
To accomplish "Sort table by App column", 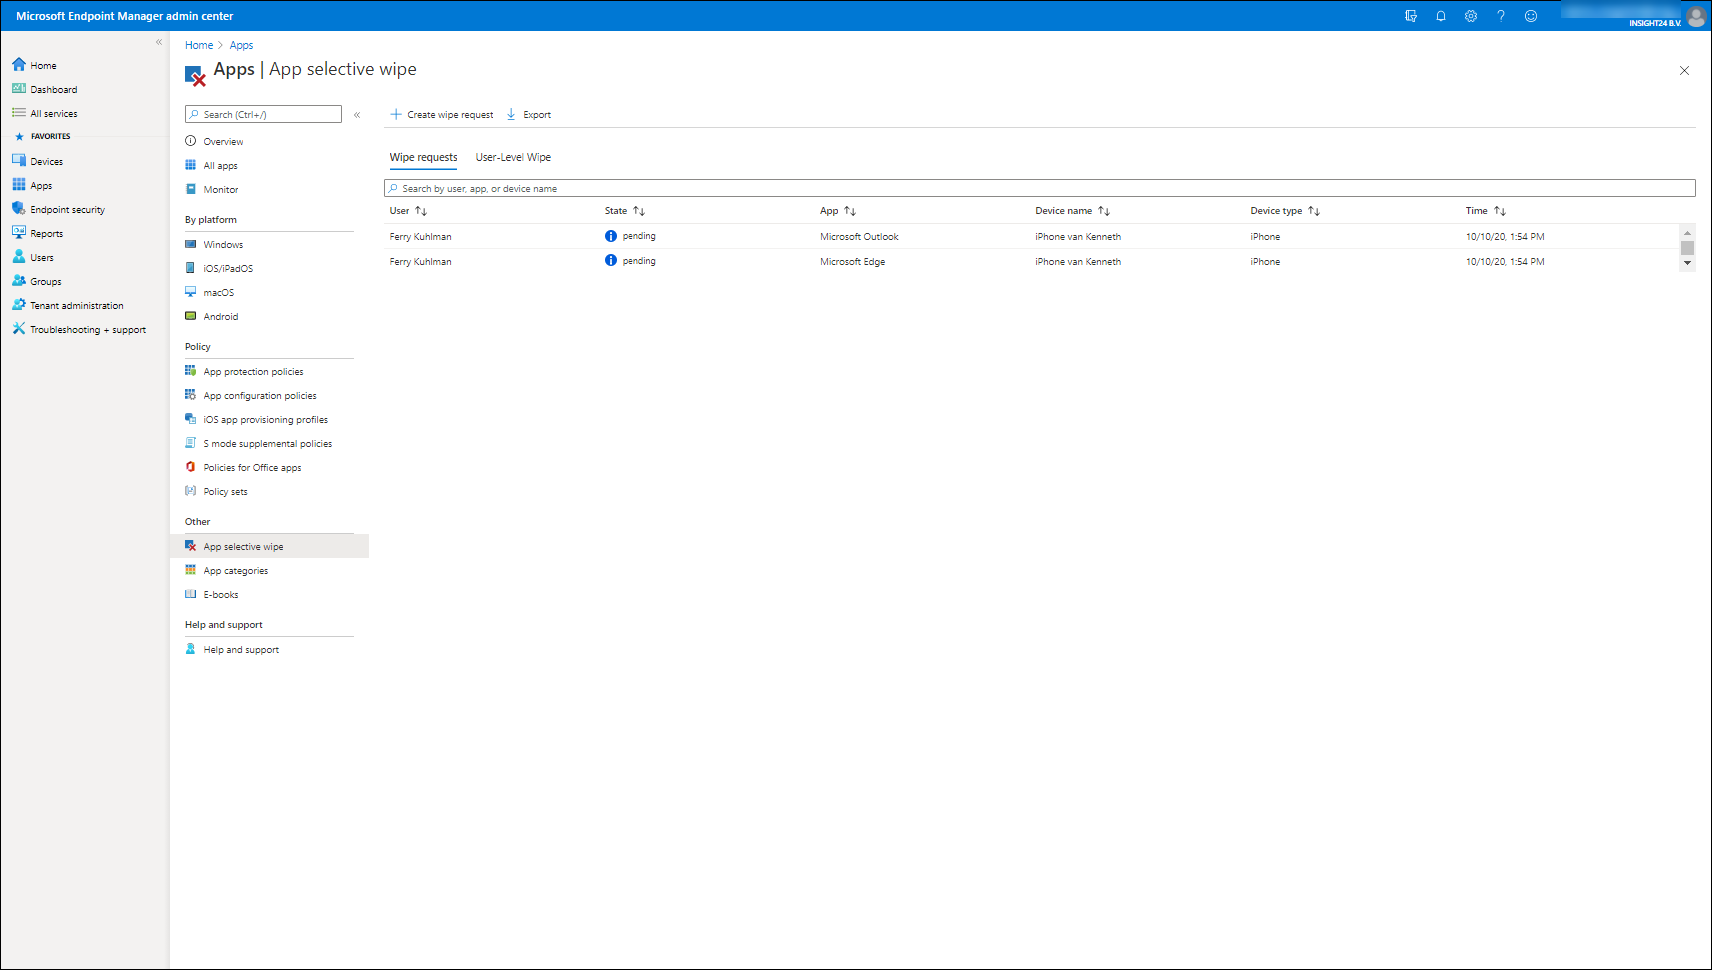I will point(838,211).
